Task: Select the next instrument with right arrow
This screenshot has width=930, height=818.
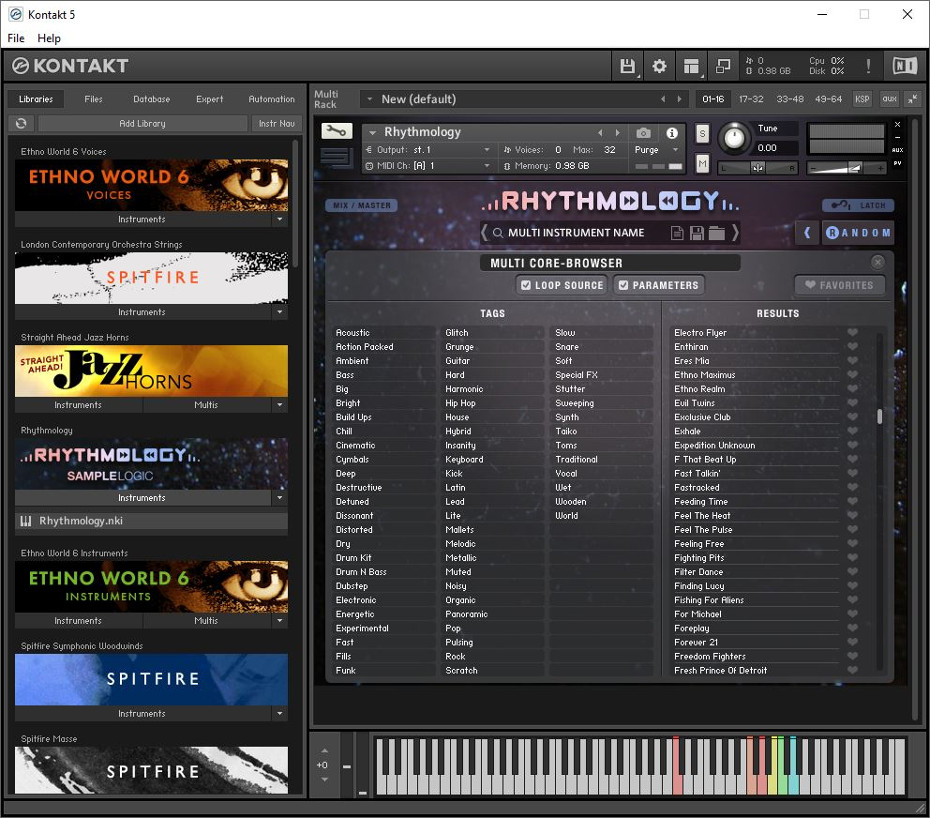Action: click(617, 133)
